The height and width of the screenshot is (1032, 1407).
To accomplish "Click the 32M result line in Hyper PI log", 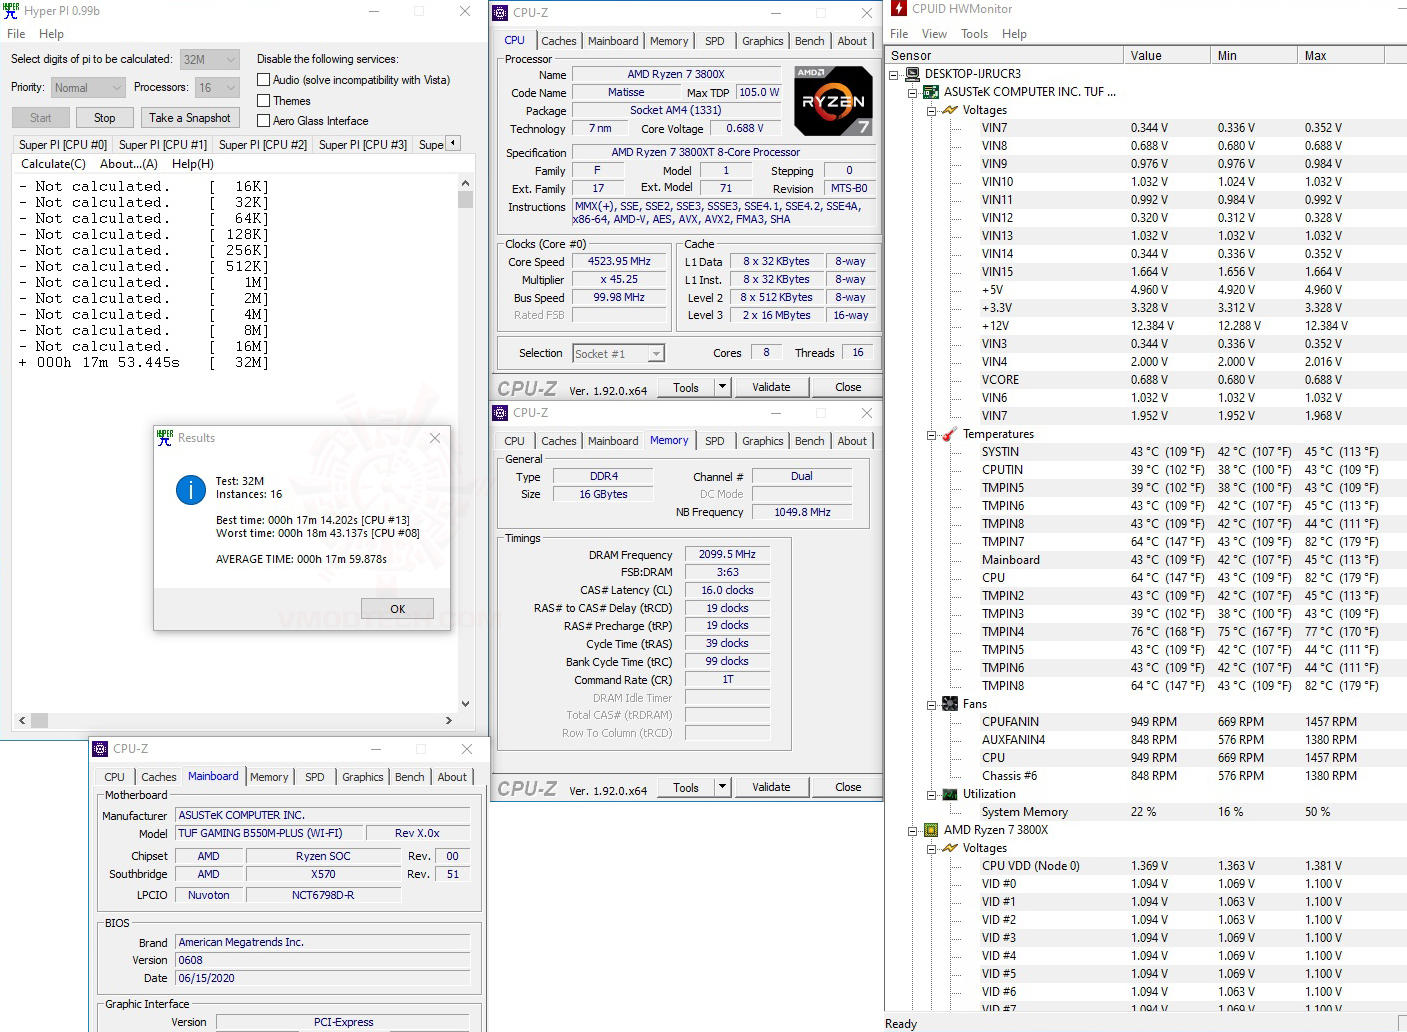I will point(145,363).
